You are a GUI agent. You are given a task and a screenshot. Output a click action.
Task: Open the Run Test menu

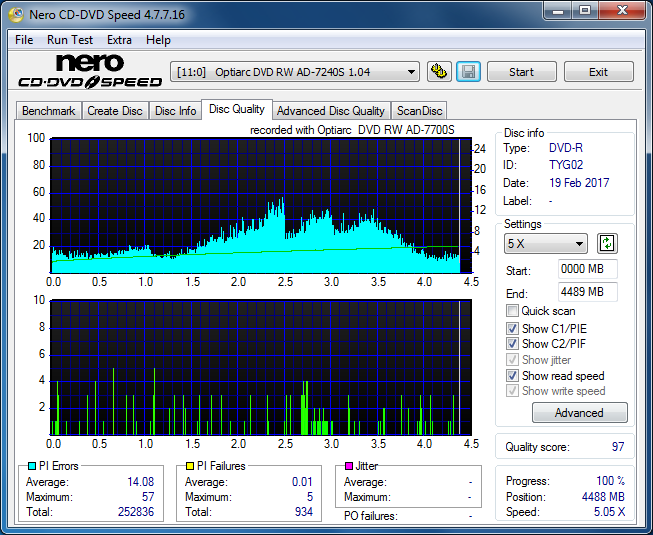tap(70, 40)
